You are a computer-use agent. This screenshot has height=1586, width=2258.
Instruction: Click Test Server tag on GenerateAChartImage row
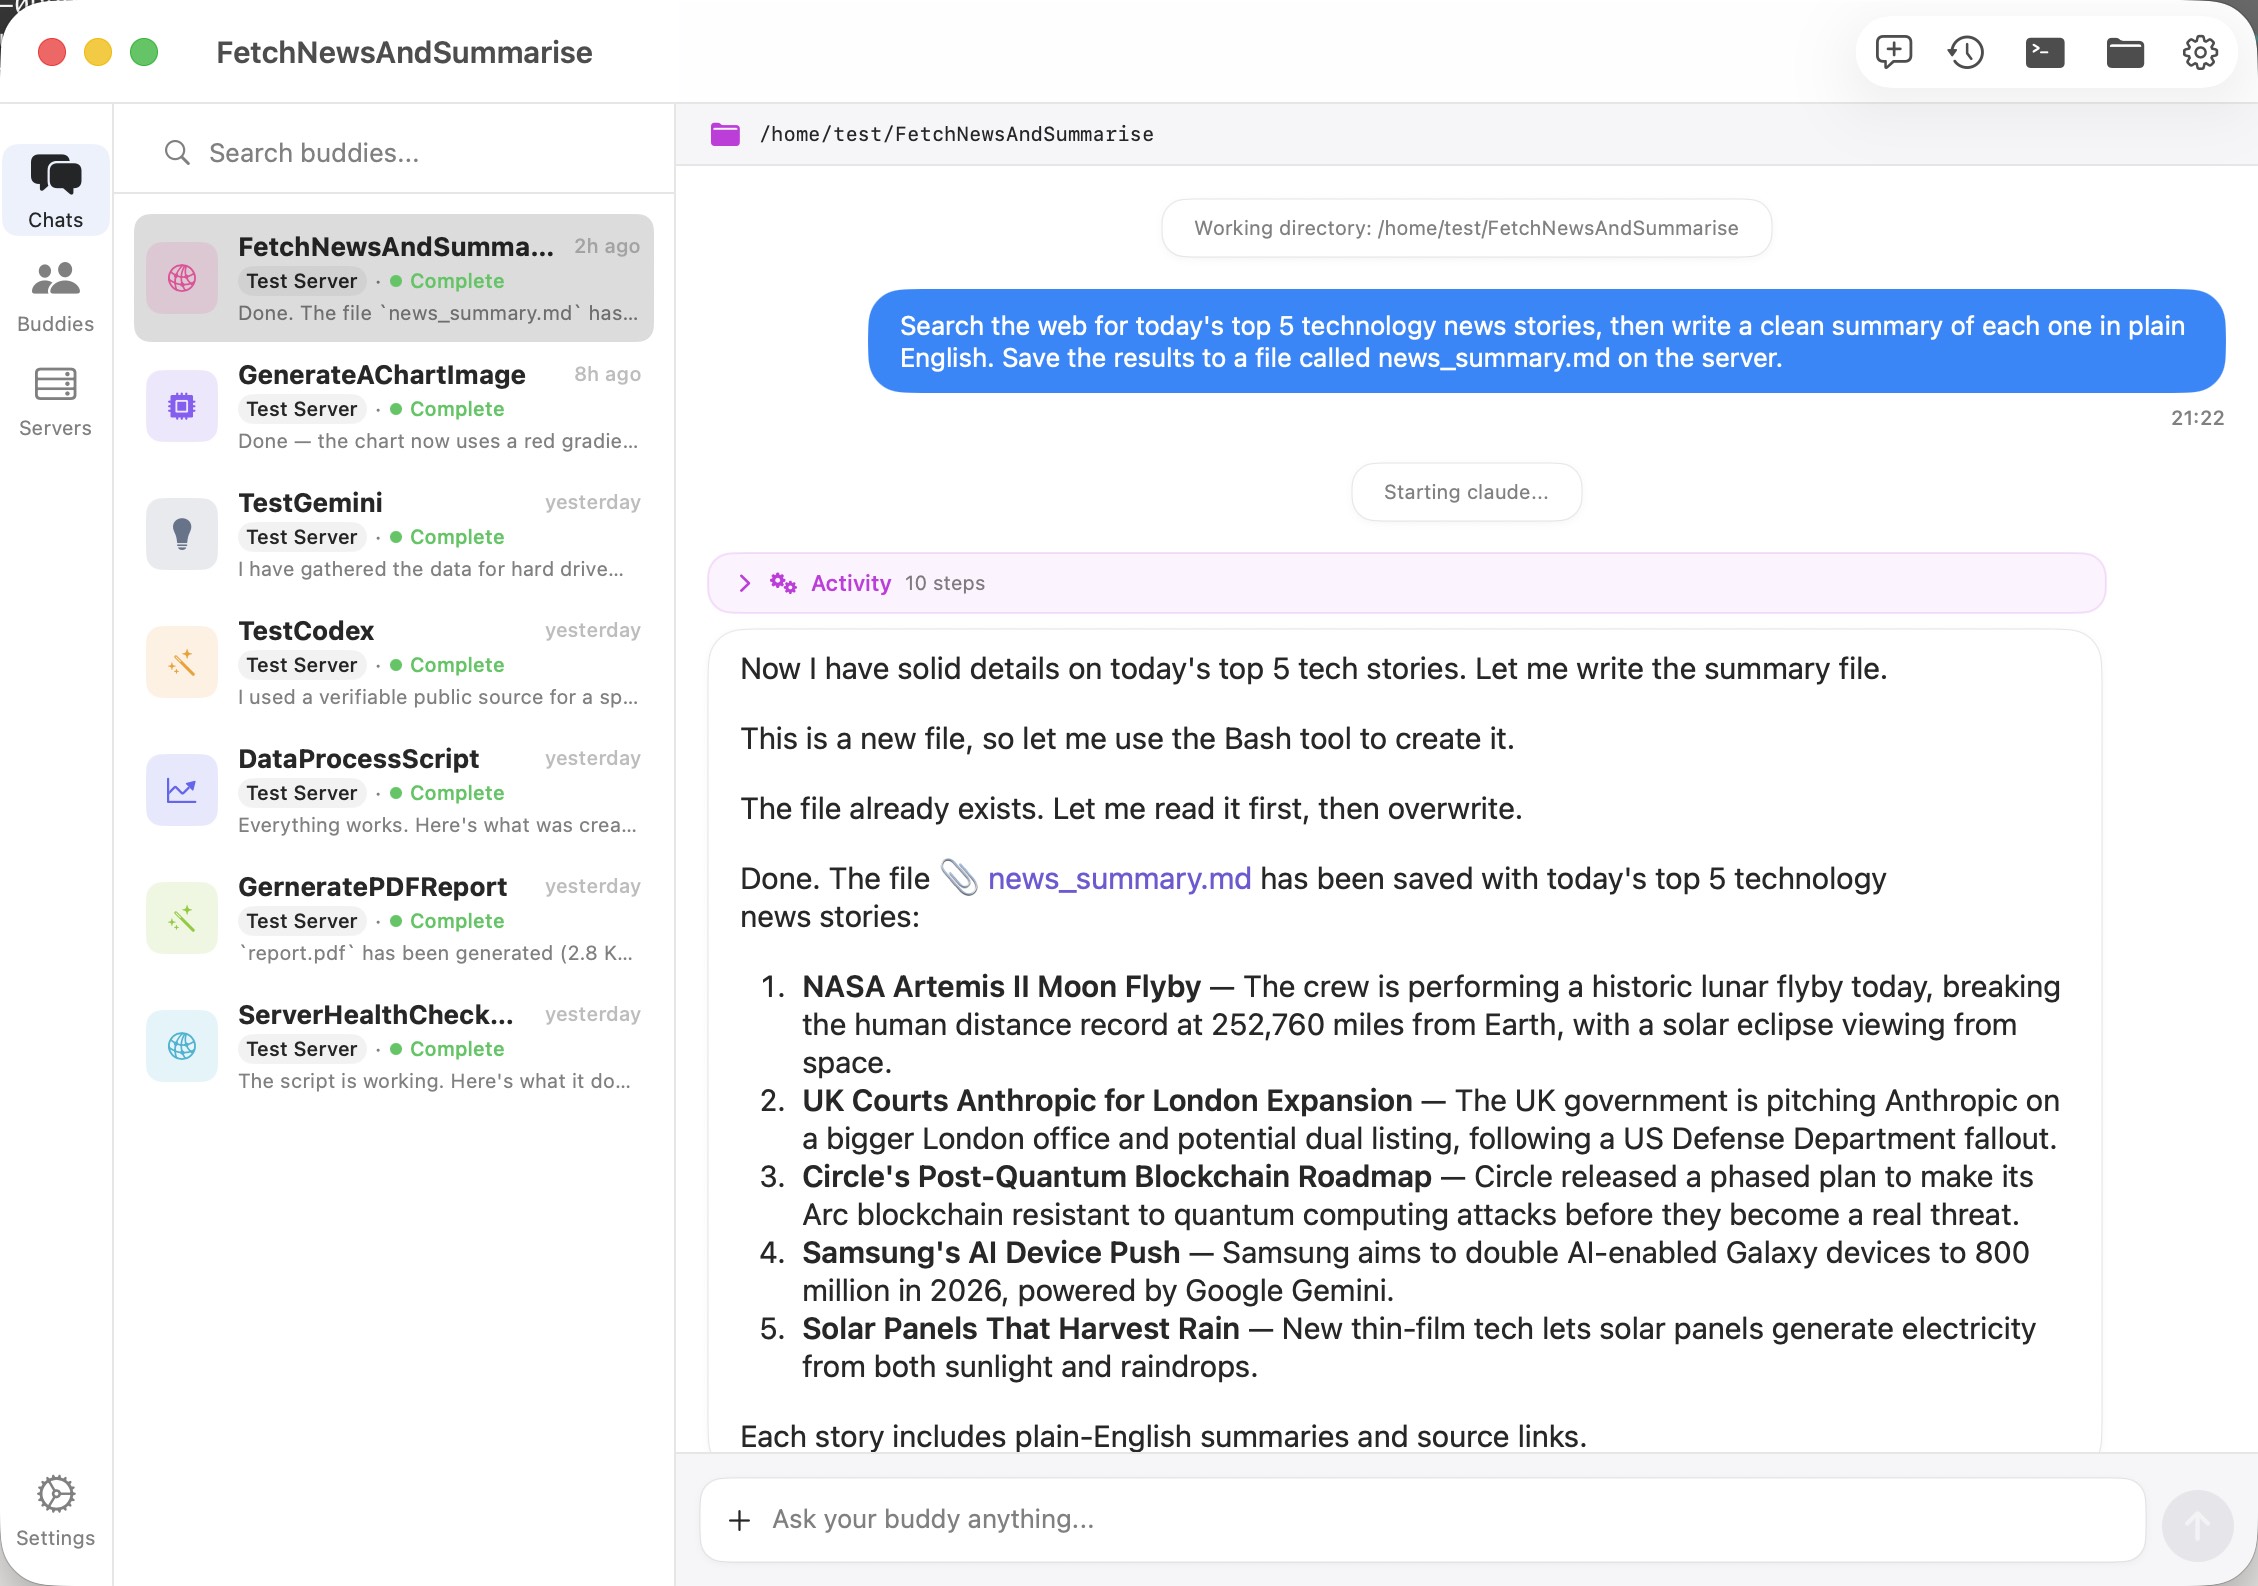pos(302,409)
